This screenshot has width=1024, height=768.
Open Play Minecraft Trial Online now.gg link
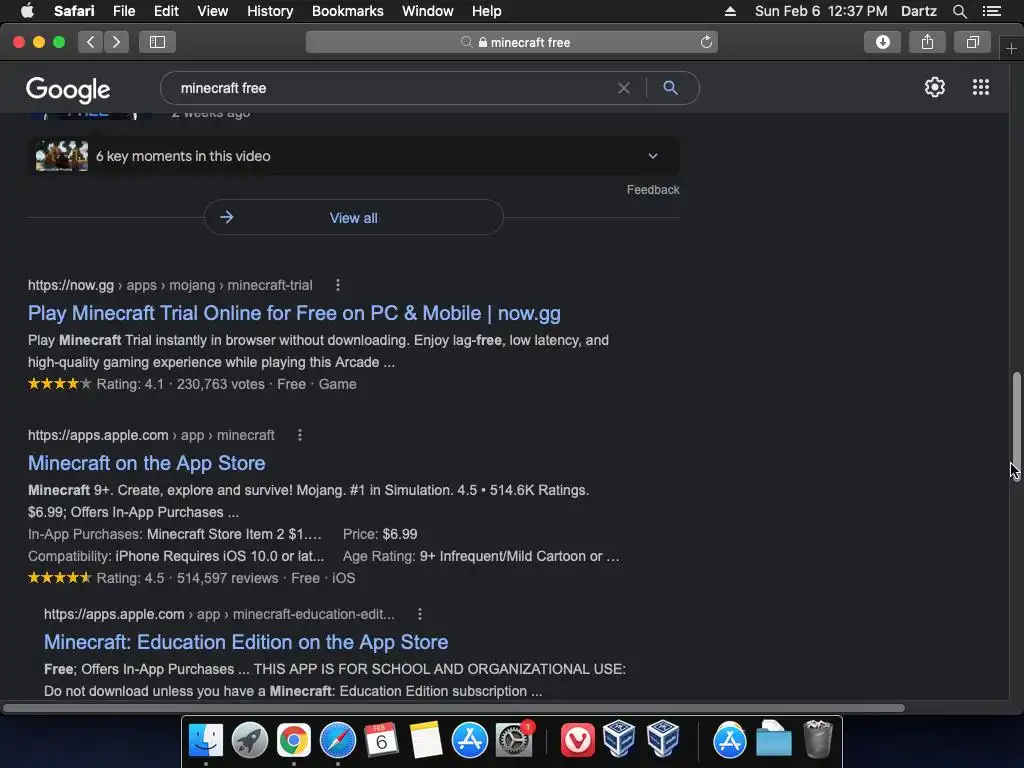pos(294,313)
